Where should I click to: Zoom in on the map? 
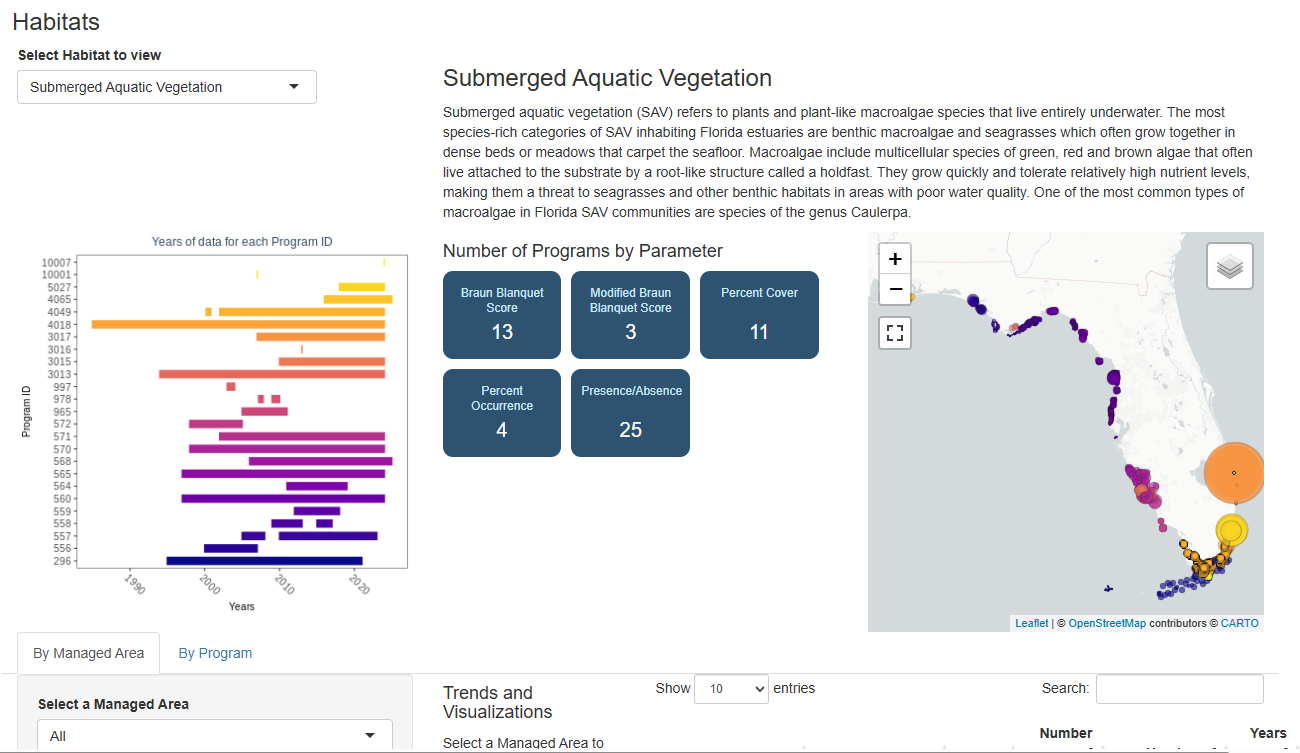(895, 258)
